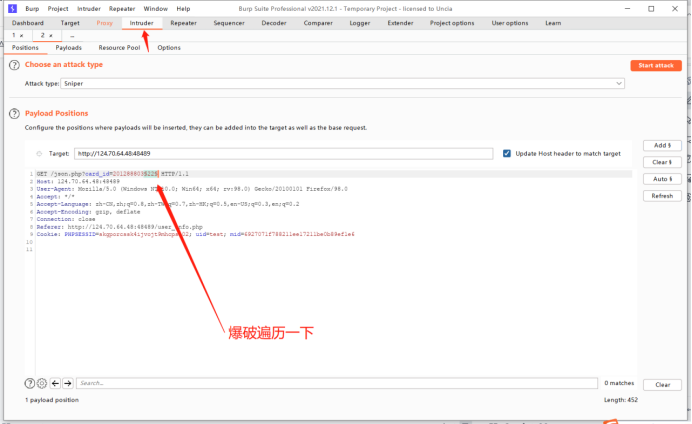Click the Accept-Language header line

point(168,204)
